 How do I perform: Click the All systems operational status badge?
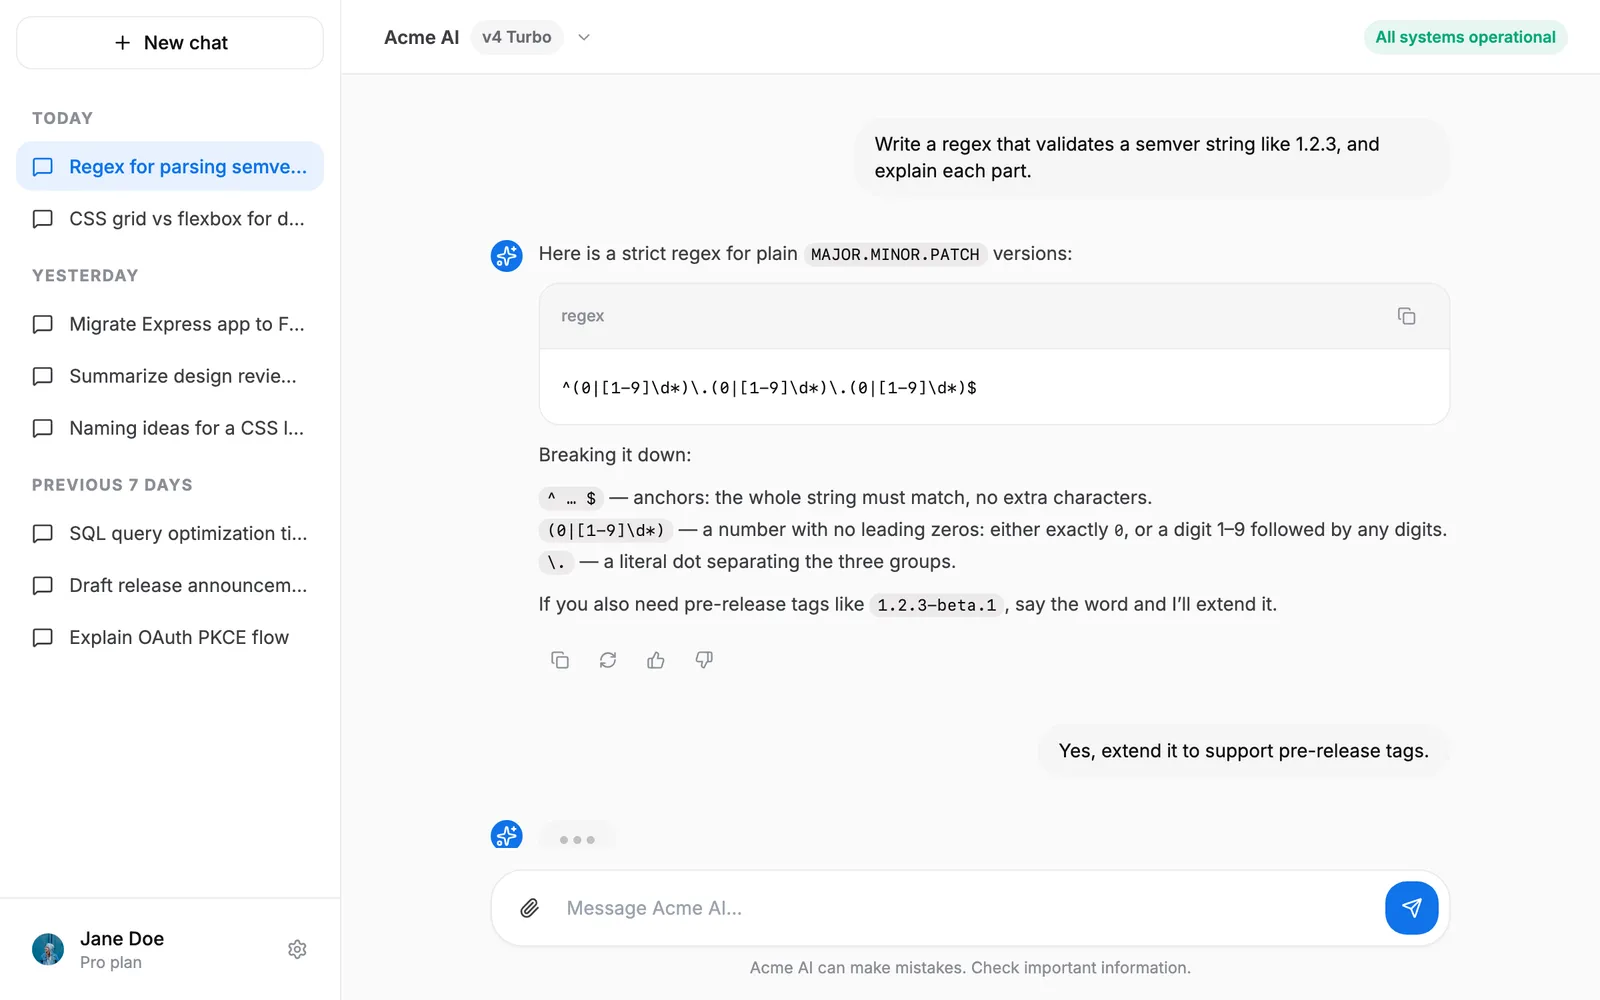coord(1465,37)
